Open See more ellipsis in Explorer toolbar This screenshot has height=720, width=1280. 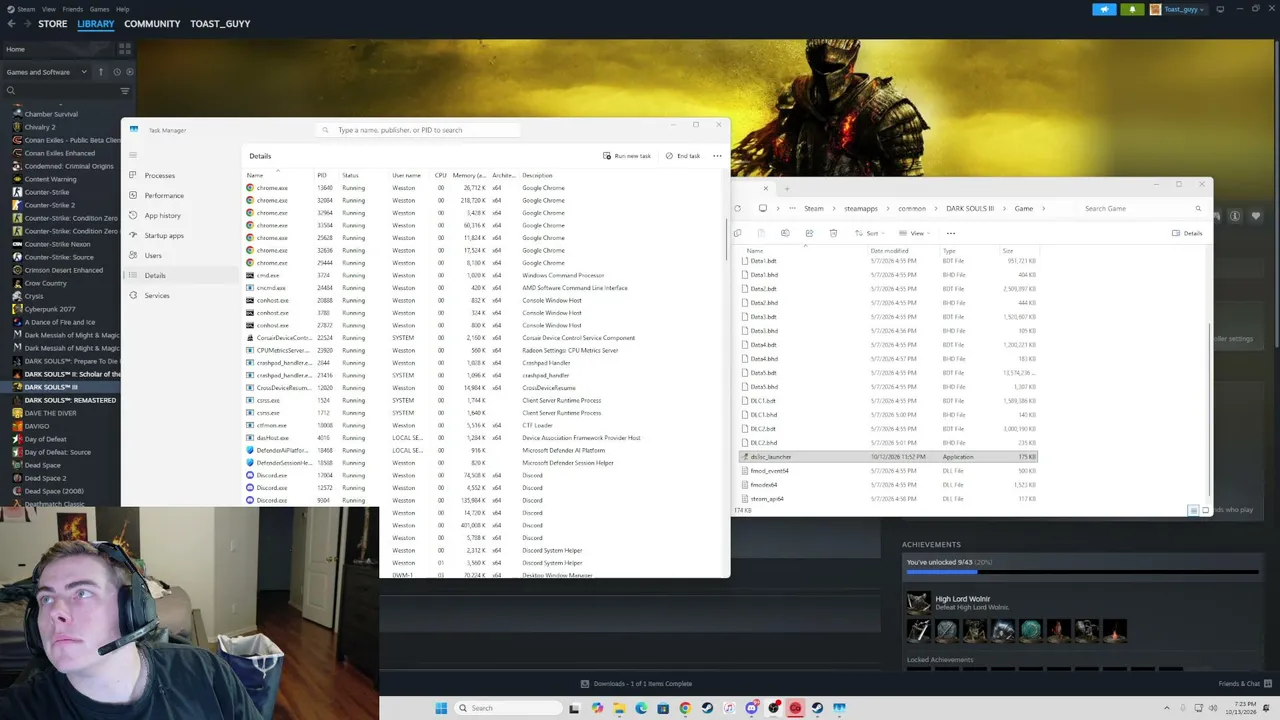[950, 233]
